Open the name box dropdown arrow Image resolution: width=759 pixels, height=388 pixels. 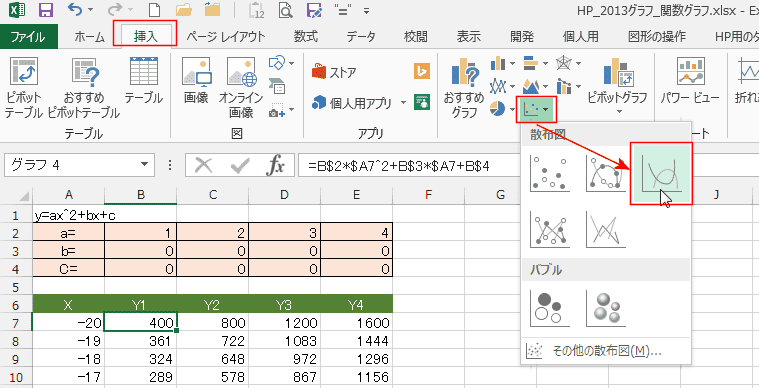[144, 165]
